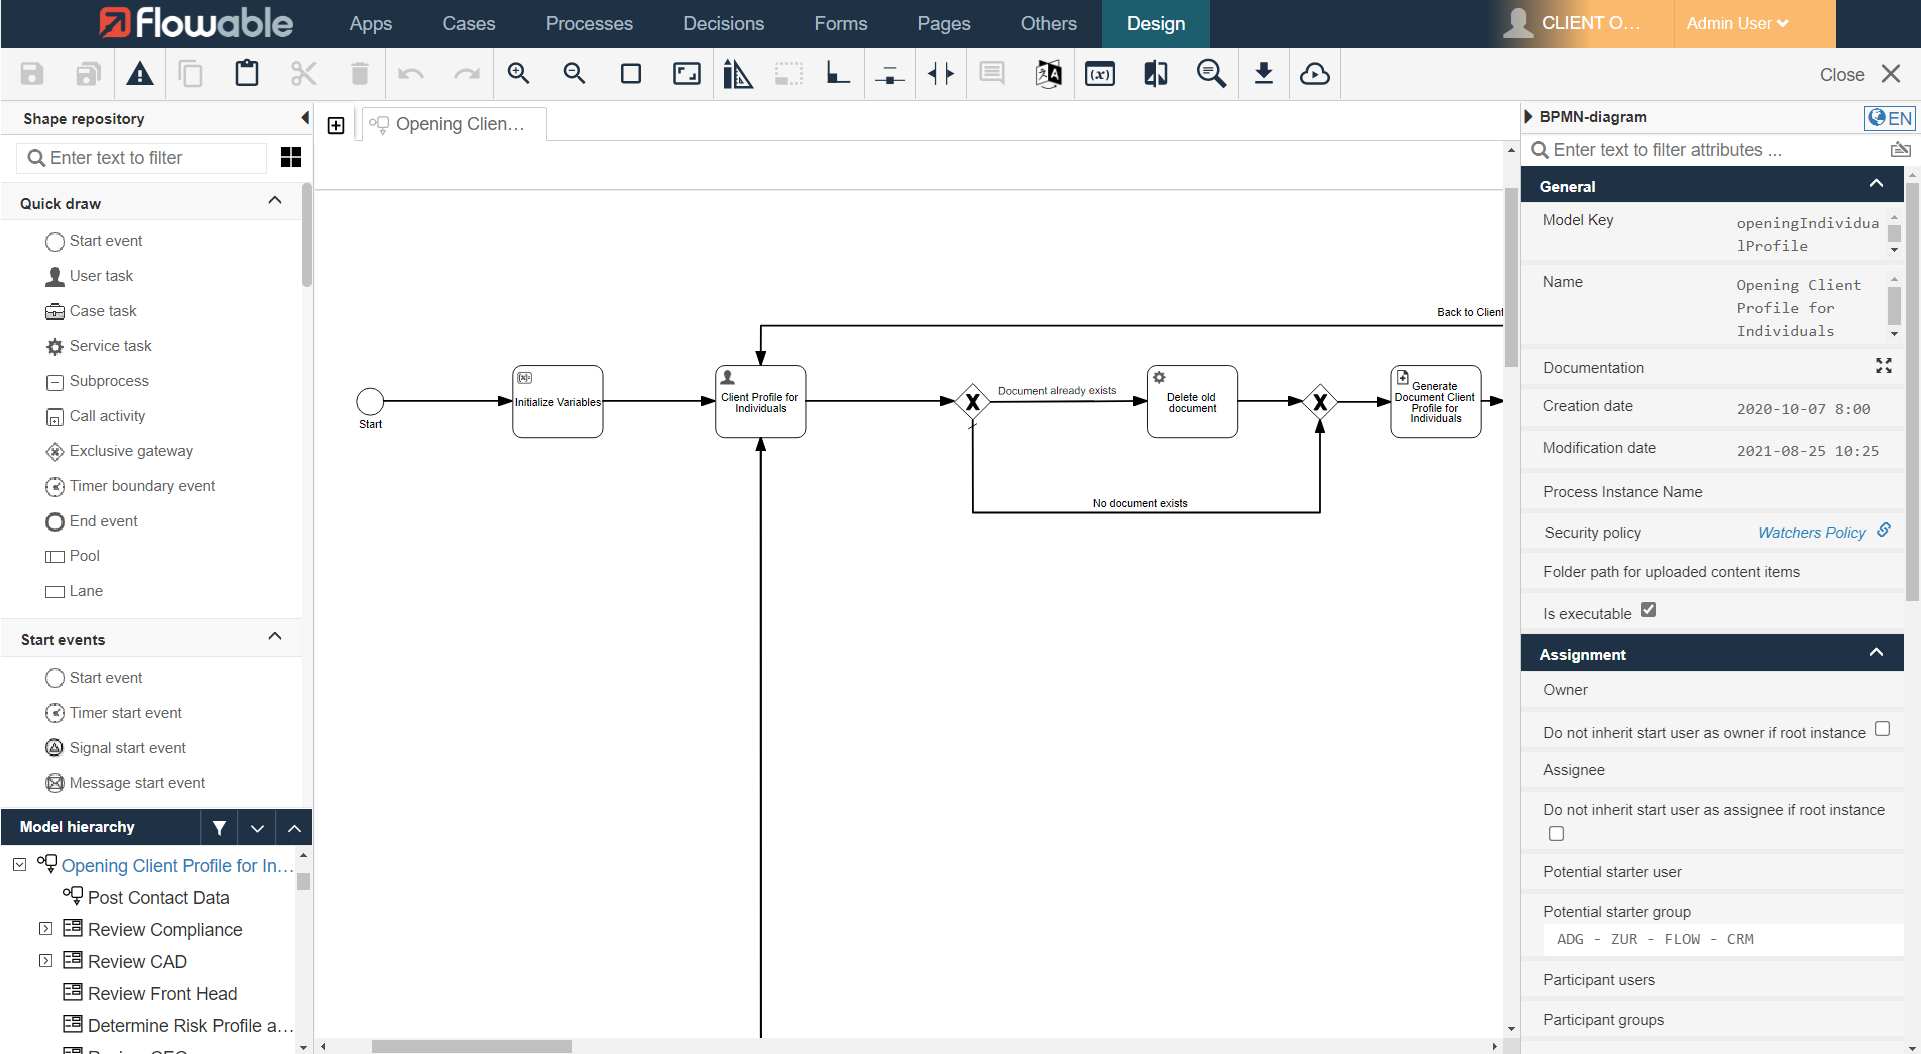
Task: Click the horizontal spacing arrows toolbar icon
Action: (941, 73)
